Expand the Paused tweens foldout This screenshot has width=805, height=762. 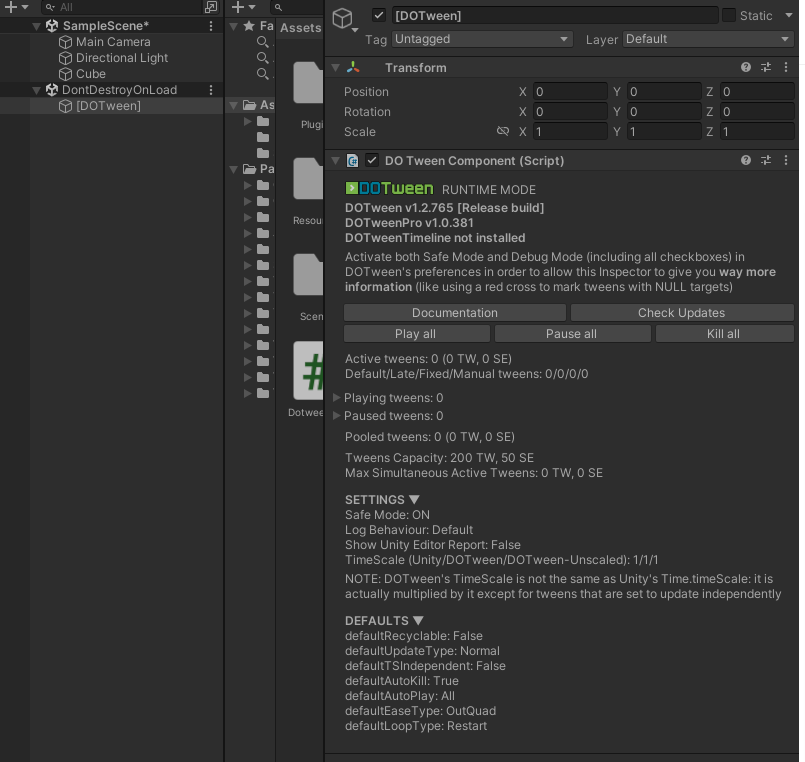pos(337,415)
